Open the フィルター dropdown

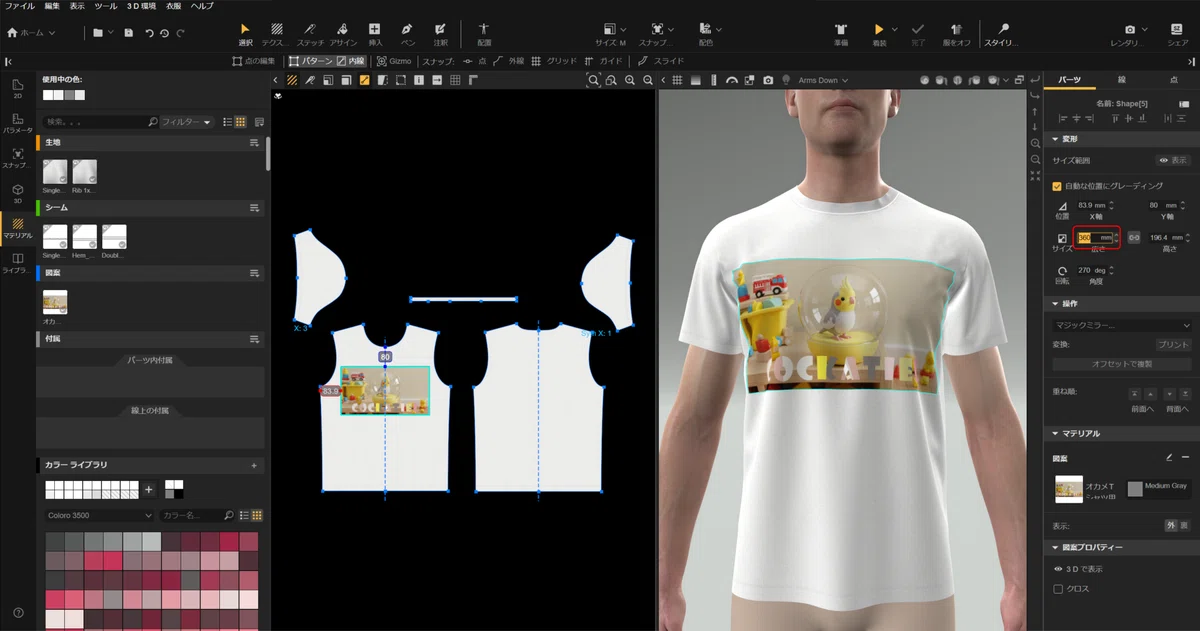point(187,122)
